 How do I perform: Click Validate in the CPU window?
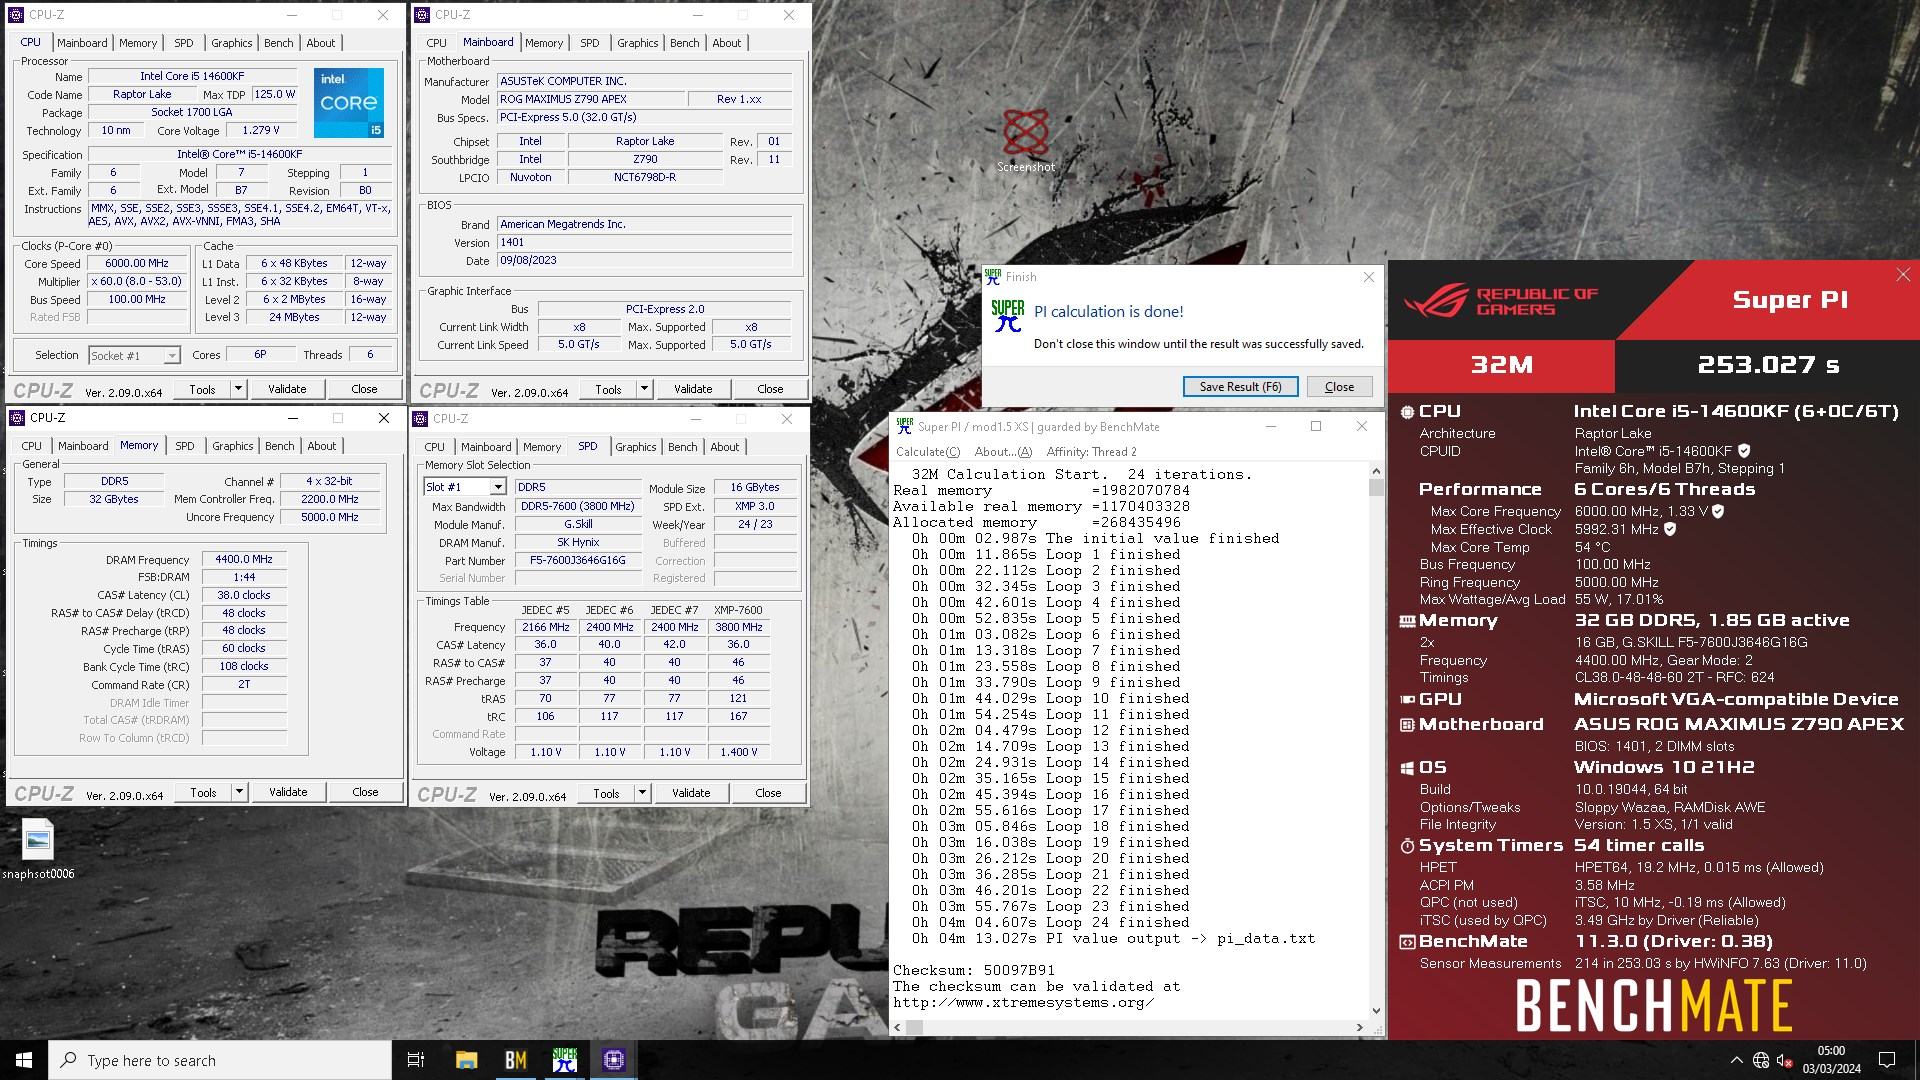[x=287, y=389]
